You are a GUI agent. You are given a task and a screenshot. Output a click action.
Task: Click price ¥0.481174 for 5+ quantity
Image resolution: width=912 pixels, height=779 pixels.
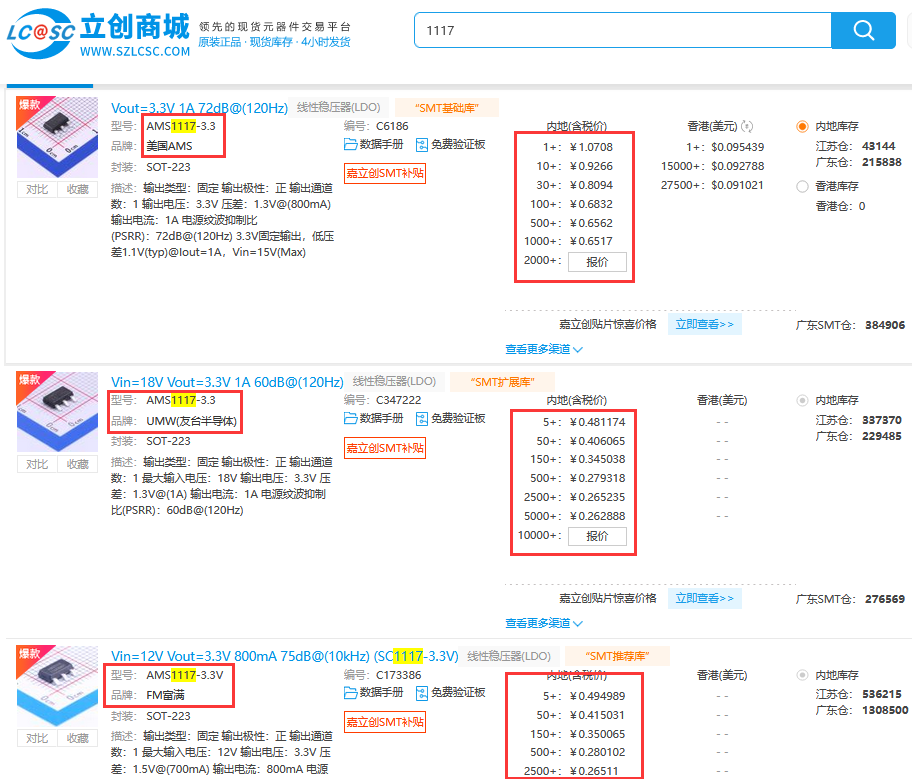tap(597, 422)
